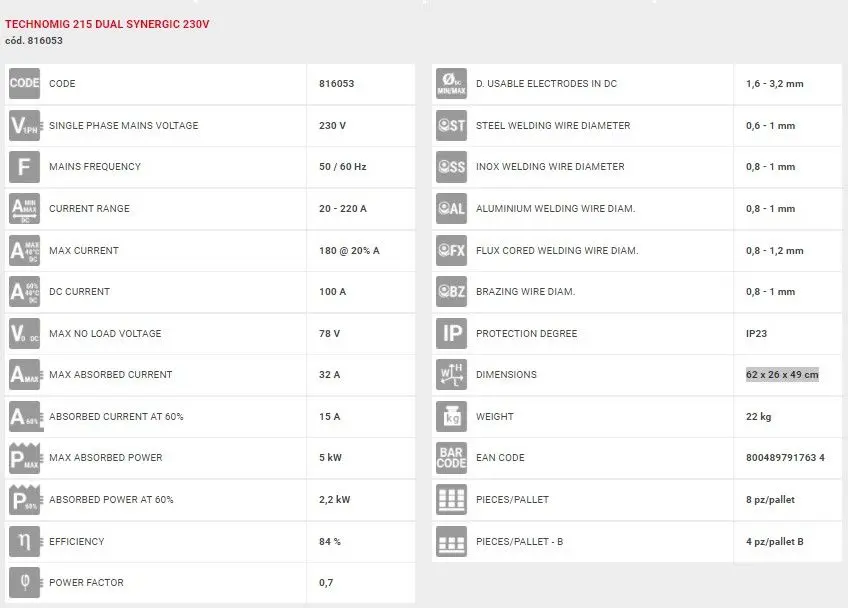
Task: Click the Technomig 215 Dual Synergic title
Action: (x=107, y=23)
